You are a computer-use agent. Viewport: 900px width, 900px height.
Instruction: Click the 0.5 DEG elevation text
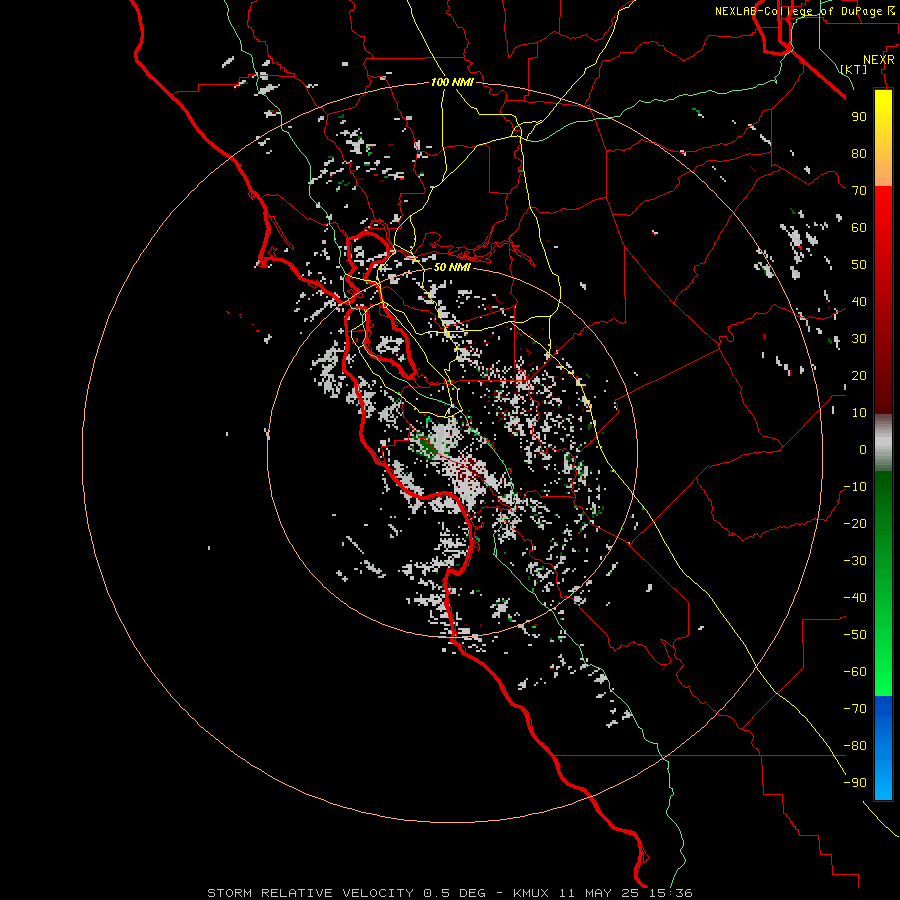[455, 893]
